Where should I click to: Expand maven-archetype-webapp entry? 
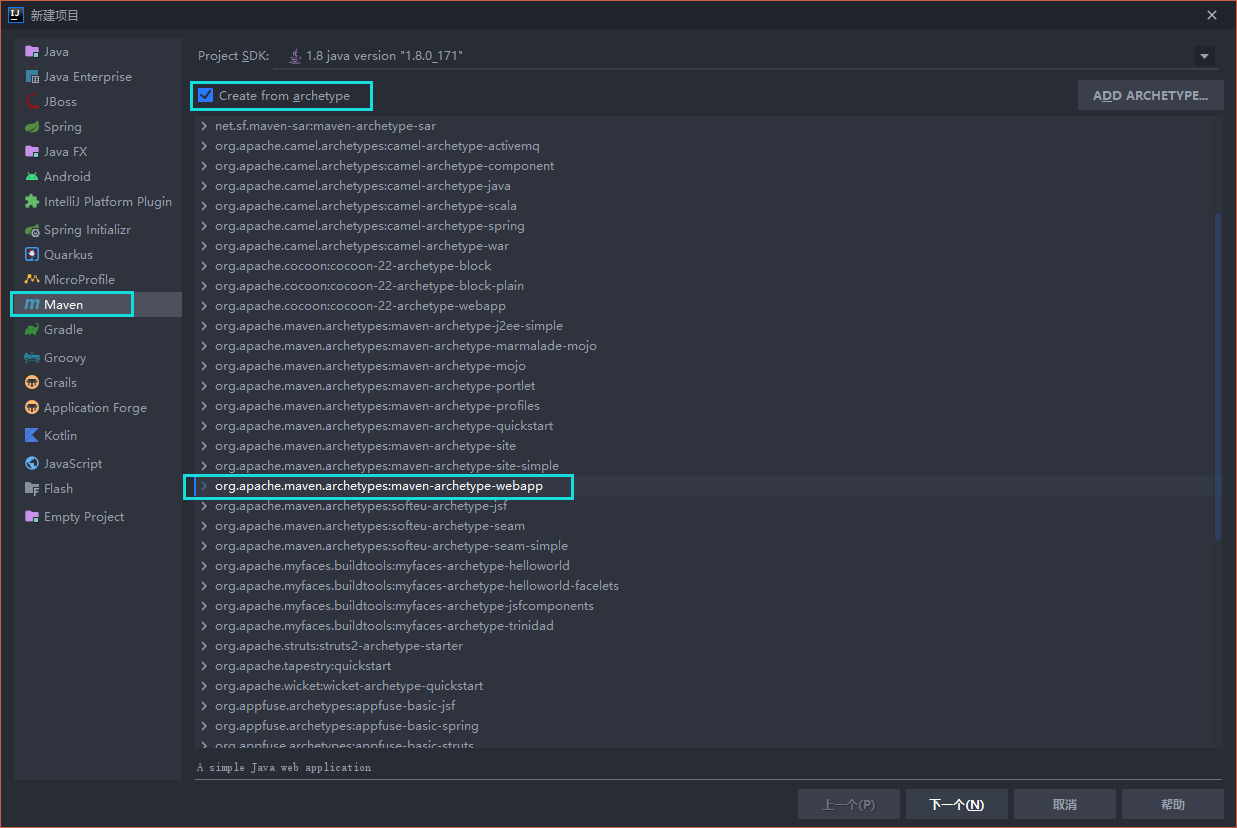pyautogui.click(x=204, y=486)
